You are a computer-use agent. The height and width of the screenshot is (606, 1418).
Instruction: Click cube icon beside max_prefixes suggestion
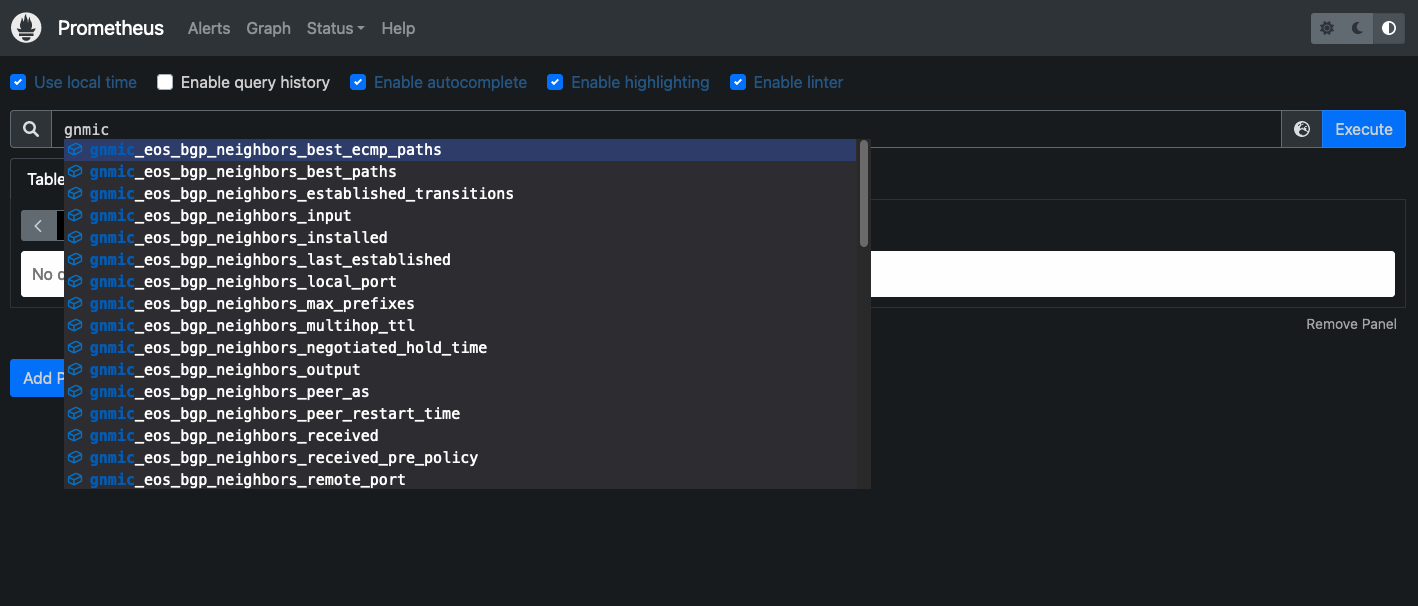[x=76, y=304]
